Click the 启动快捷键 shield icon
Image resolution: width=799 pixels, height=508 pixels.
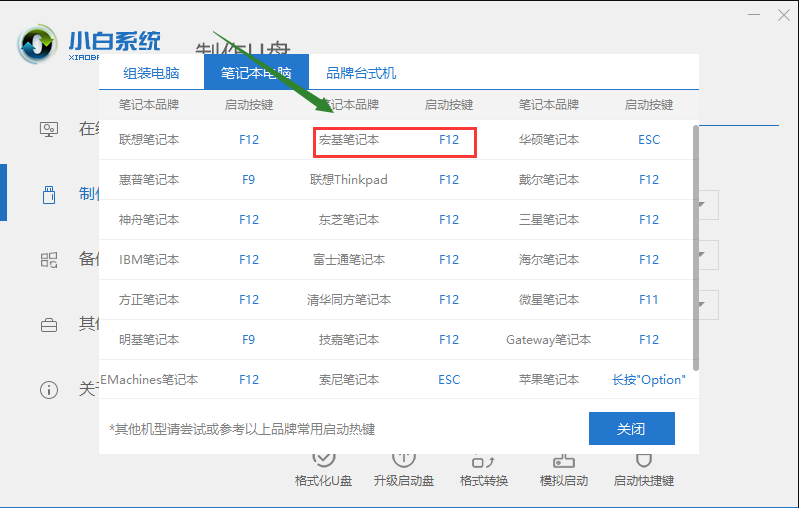pos(644,459)
